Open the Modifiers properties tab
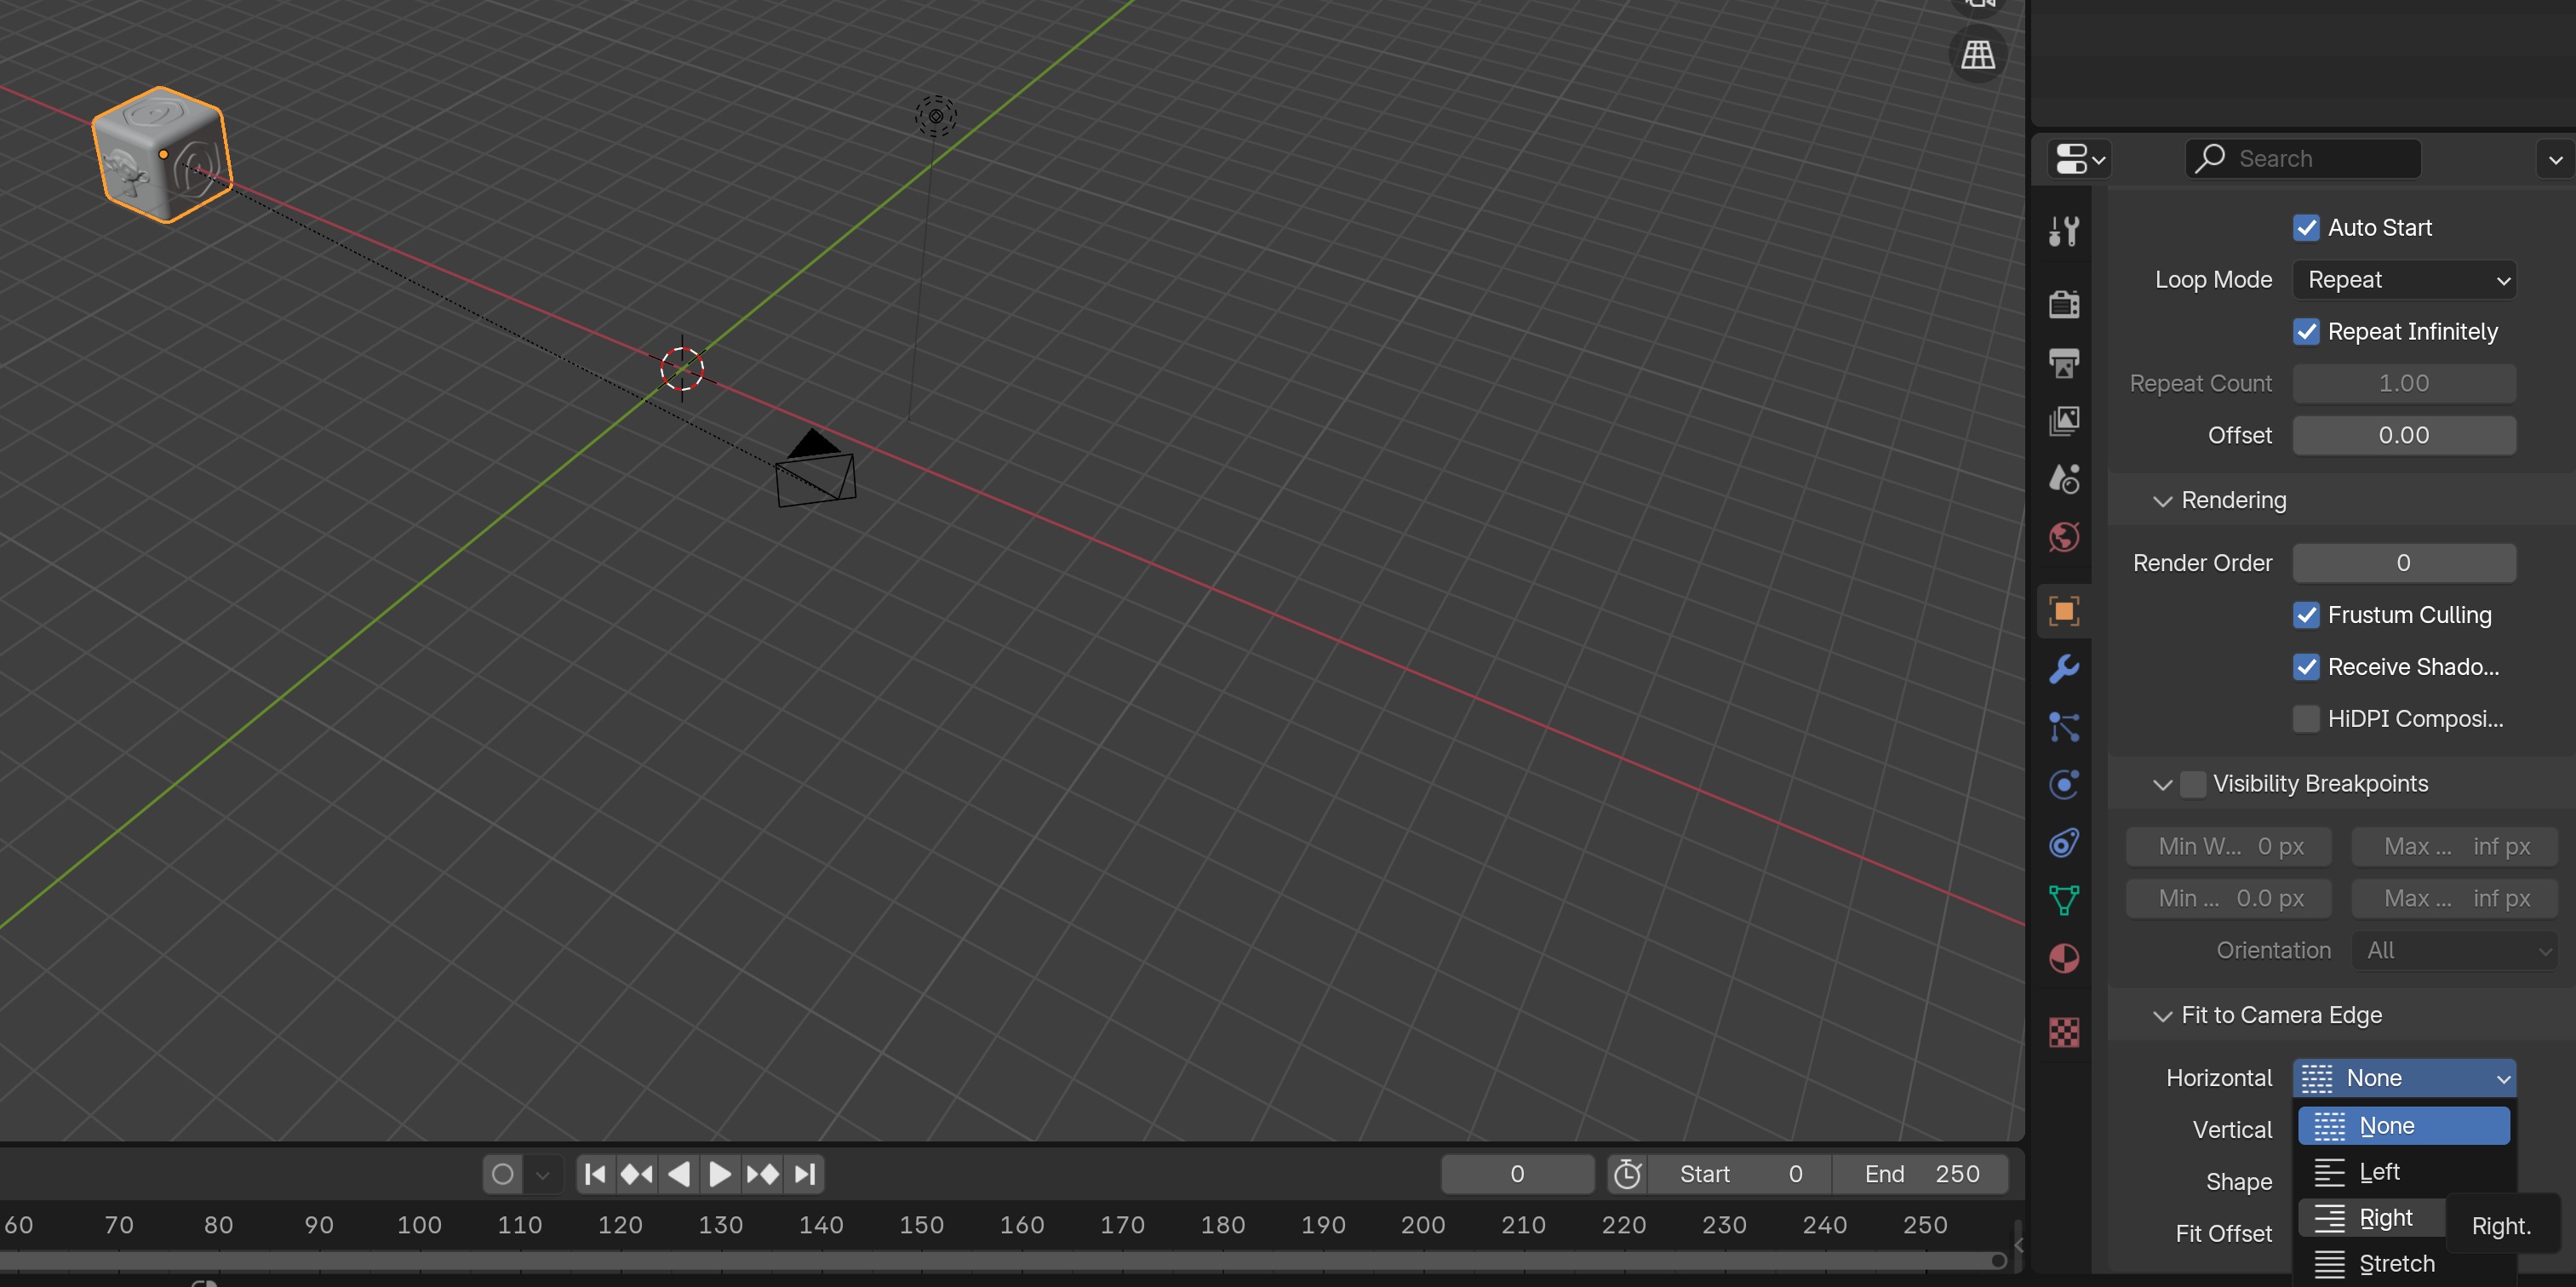2576x1287 pixels. (x=2064, y=669)
